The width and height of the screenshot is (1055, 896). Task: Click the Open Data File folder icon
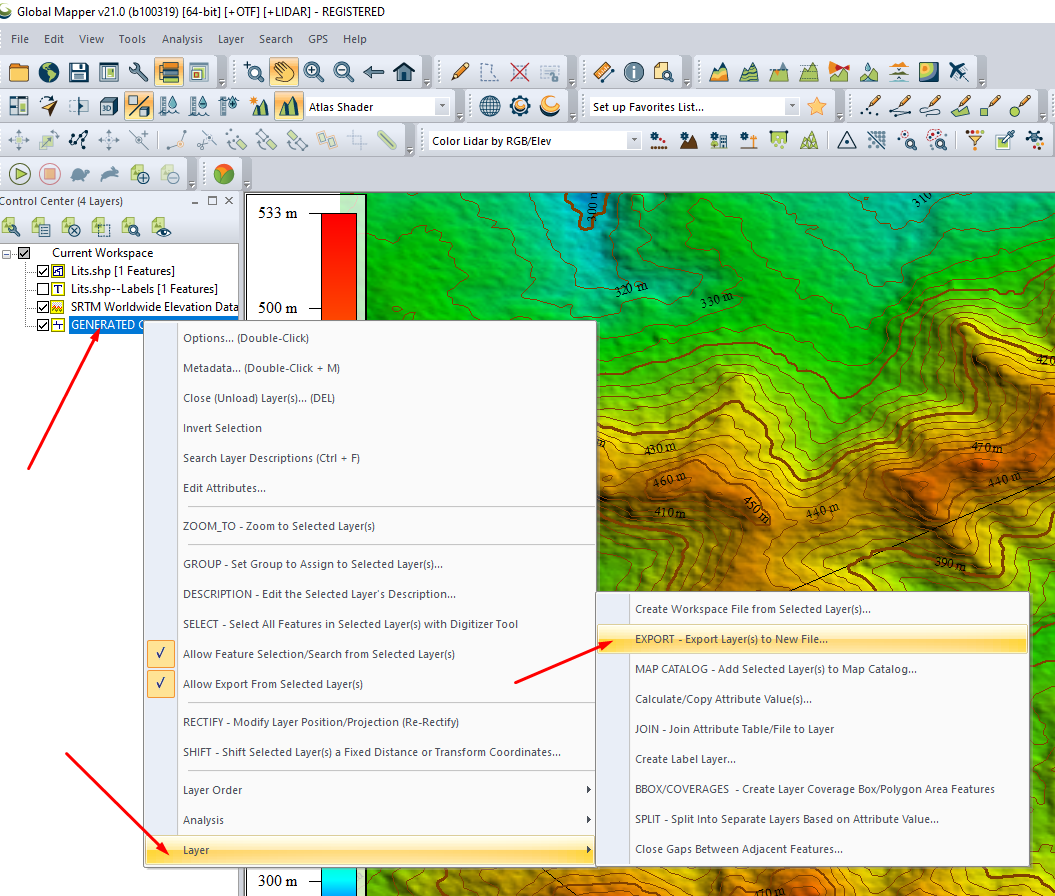[x=19, y=72]
